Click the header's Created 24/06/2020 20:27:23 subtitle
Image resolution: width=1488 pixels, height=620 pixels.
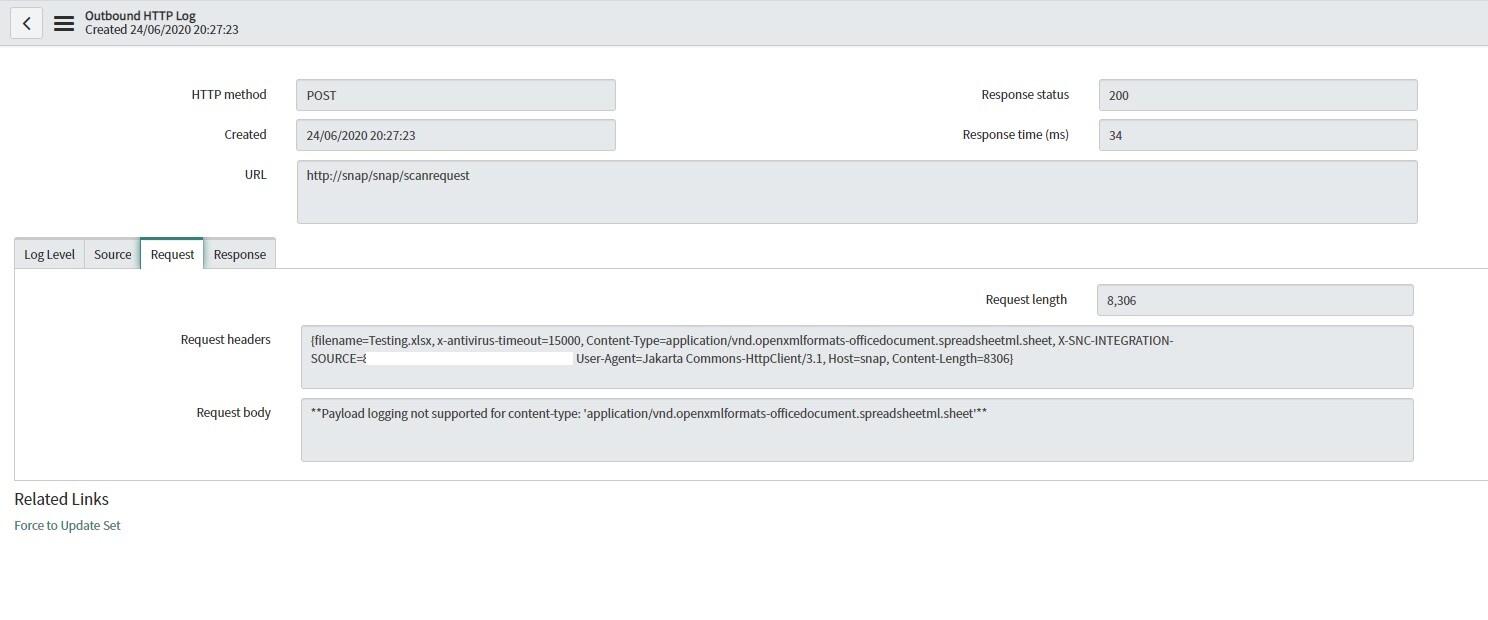(161, 30)
